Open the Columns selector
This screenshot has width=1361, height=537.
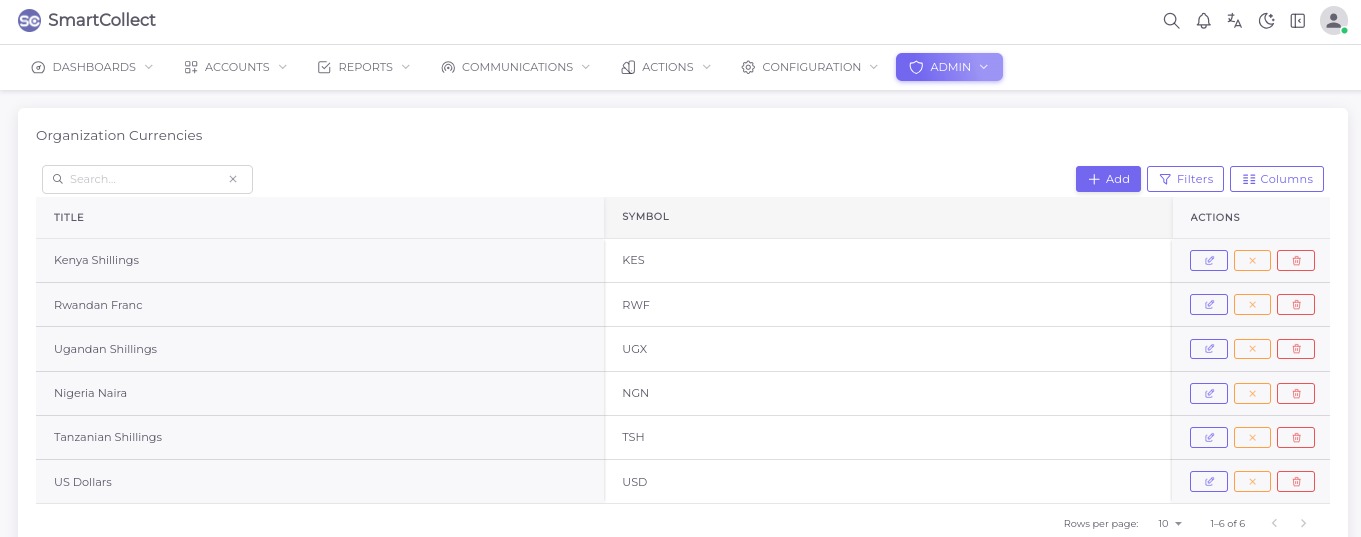1276,179
